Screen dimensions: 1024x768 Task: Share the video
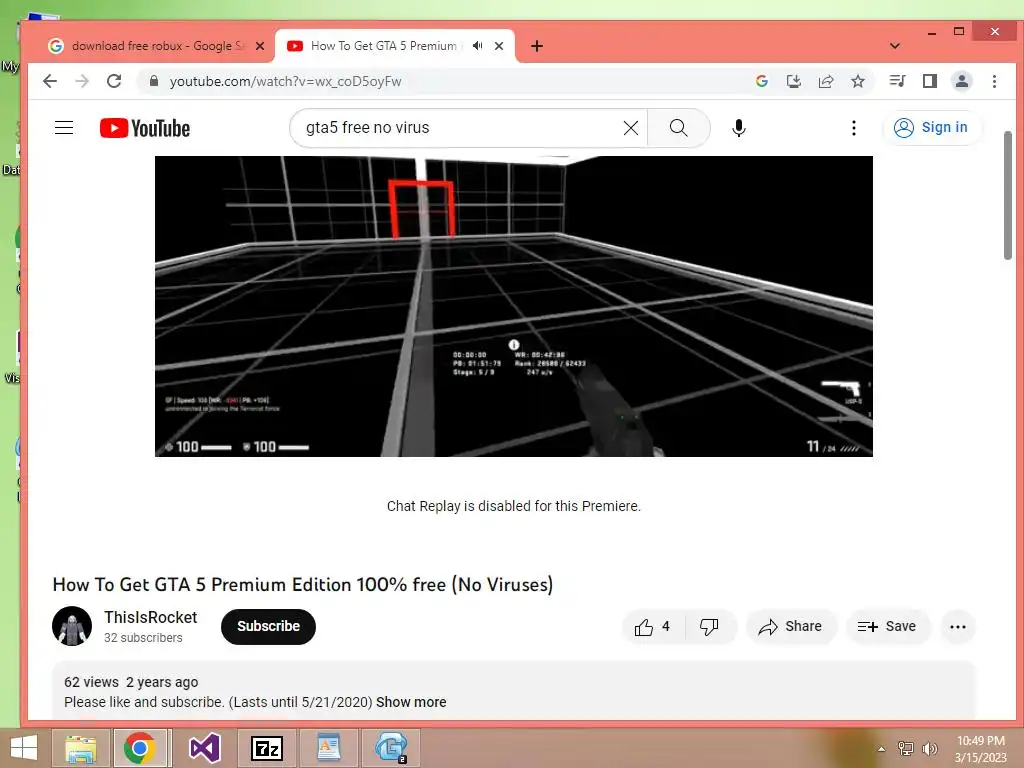point(790,627)
